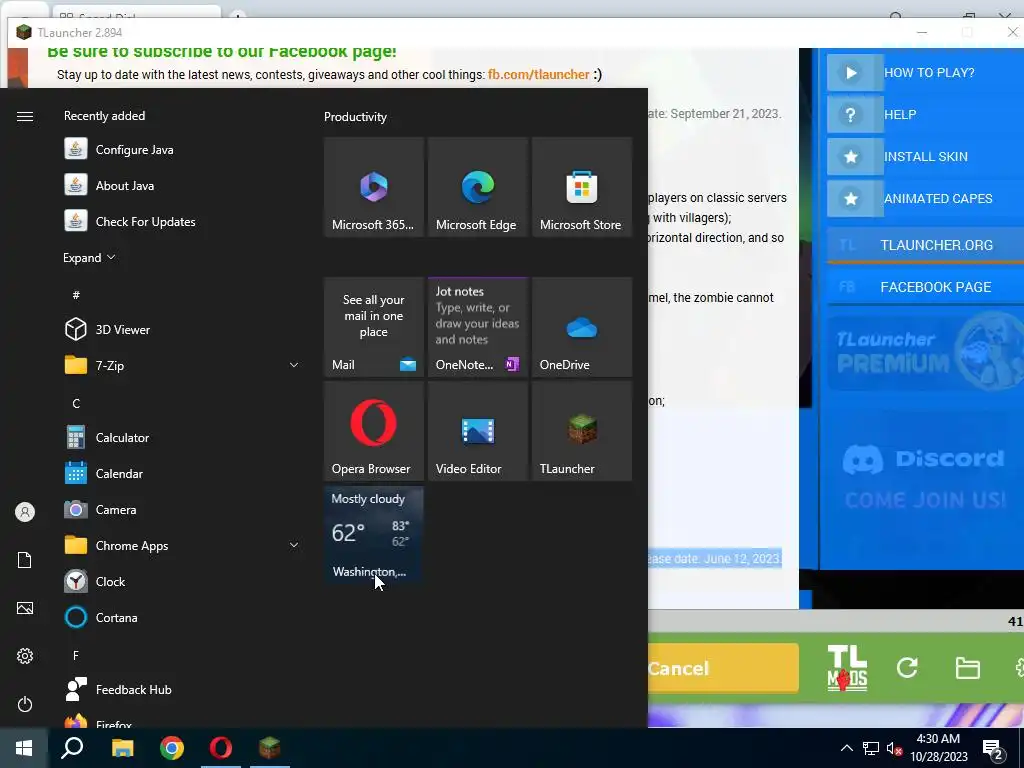This screenshot has width=1024, height=768.
Task: Open Microsoft Store tile
Action: 581,187
